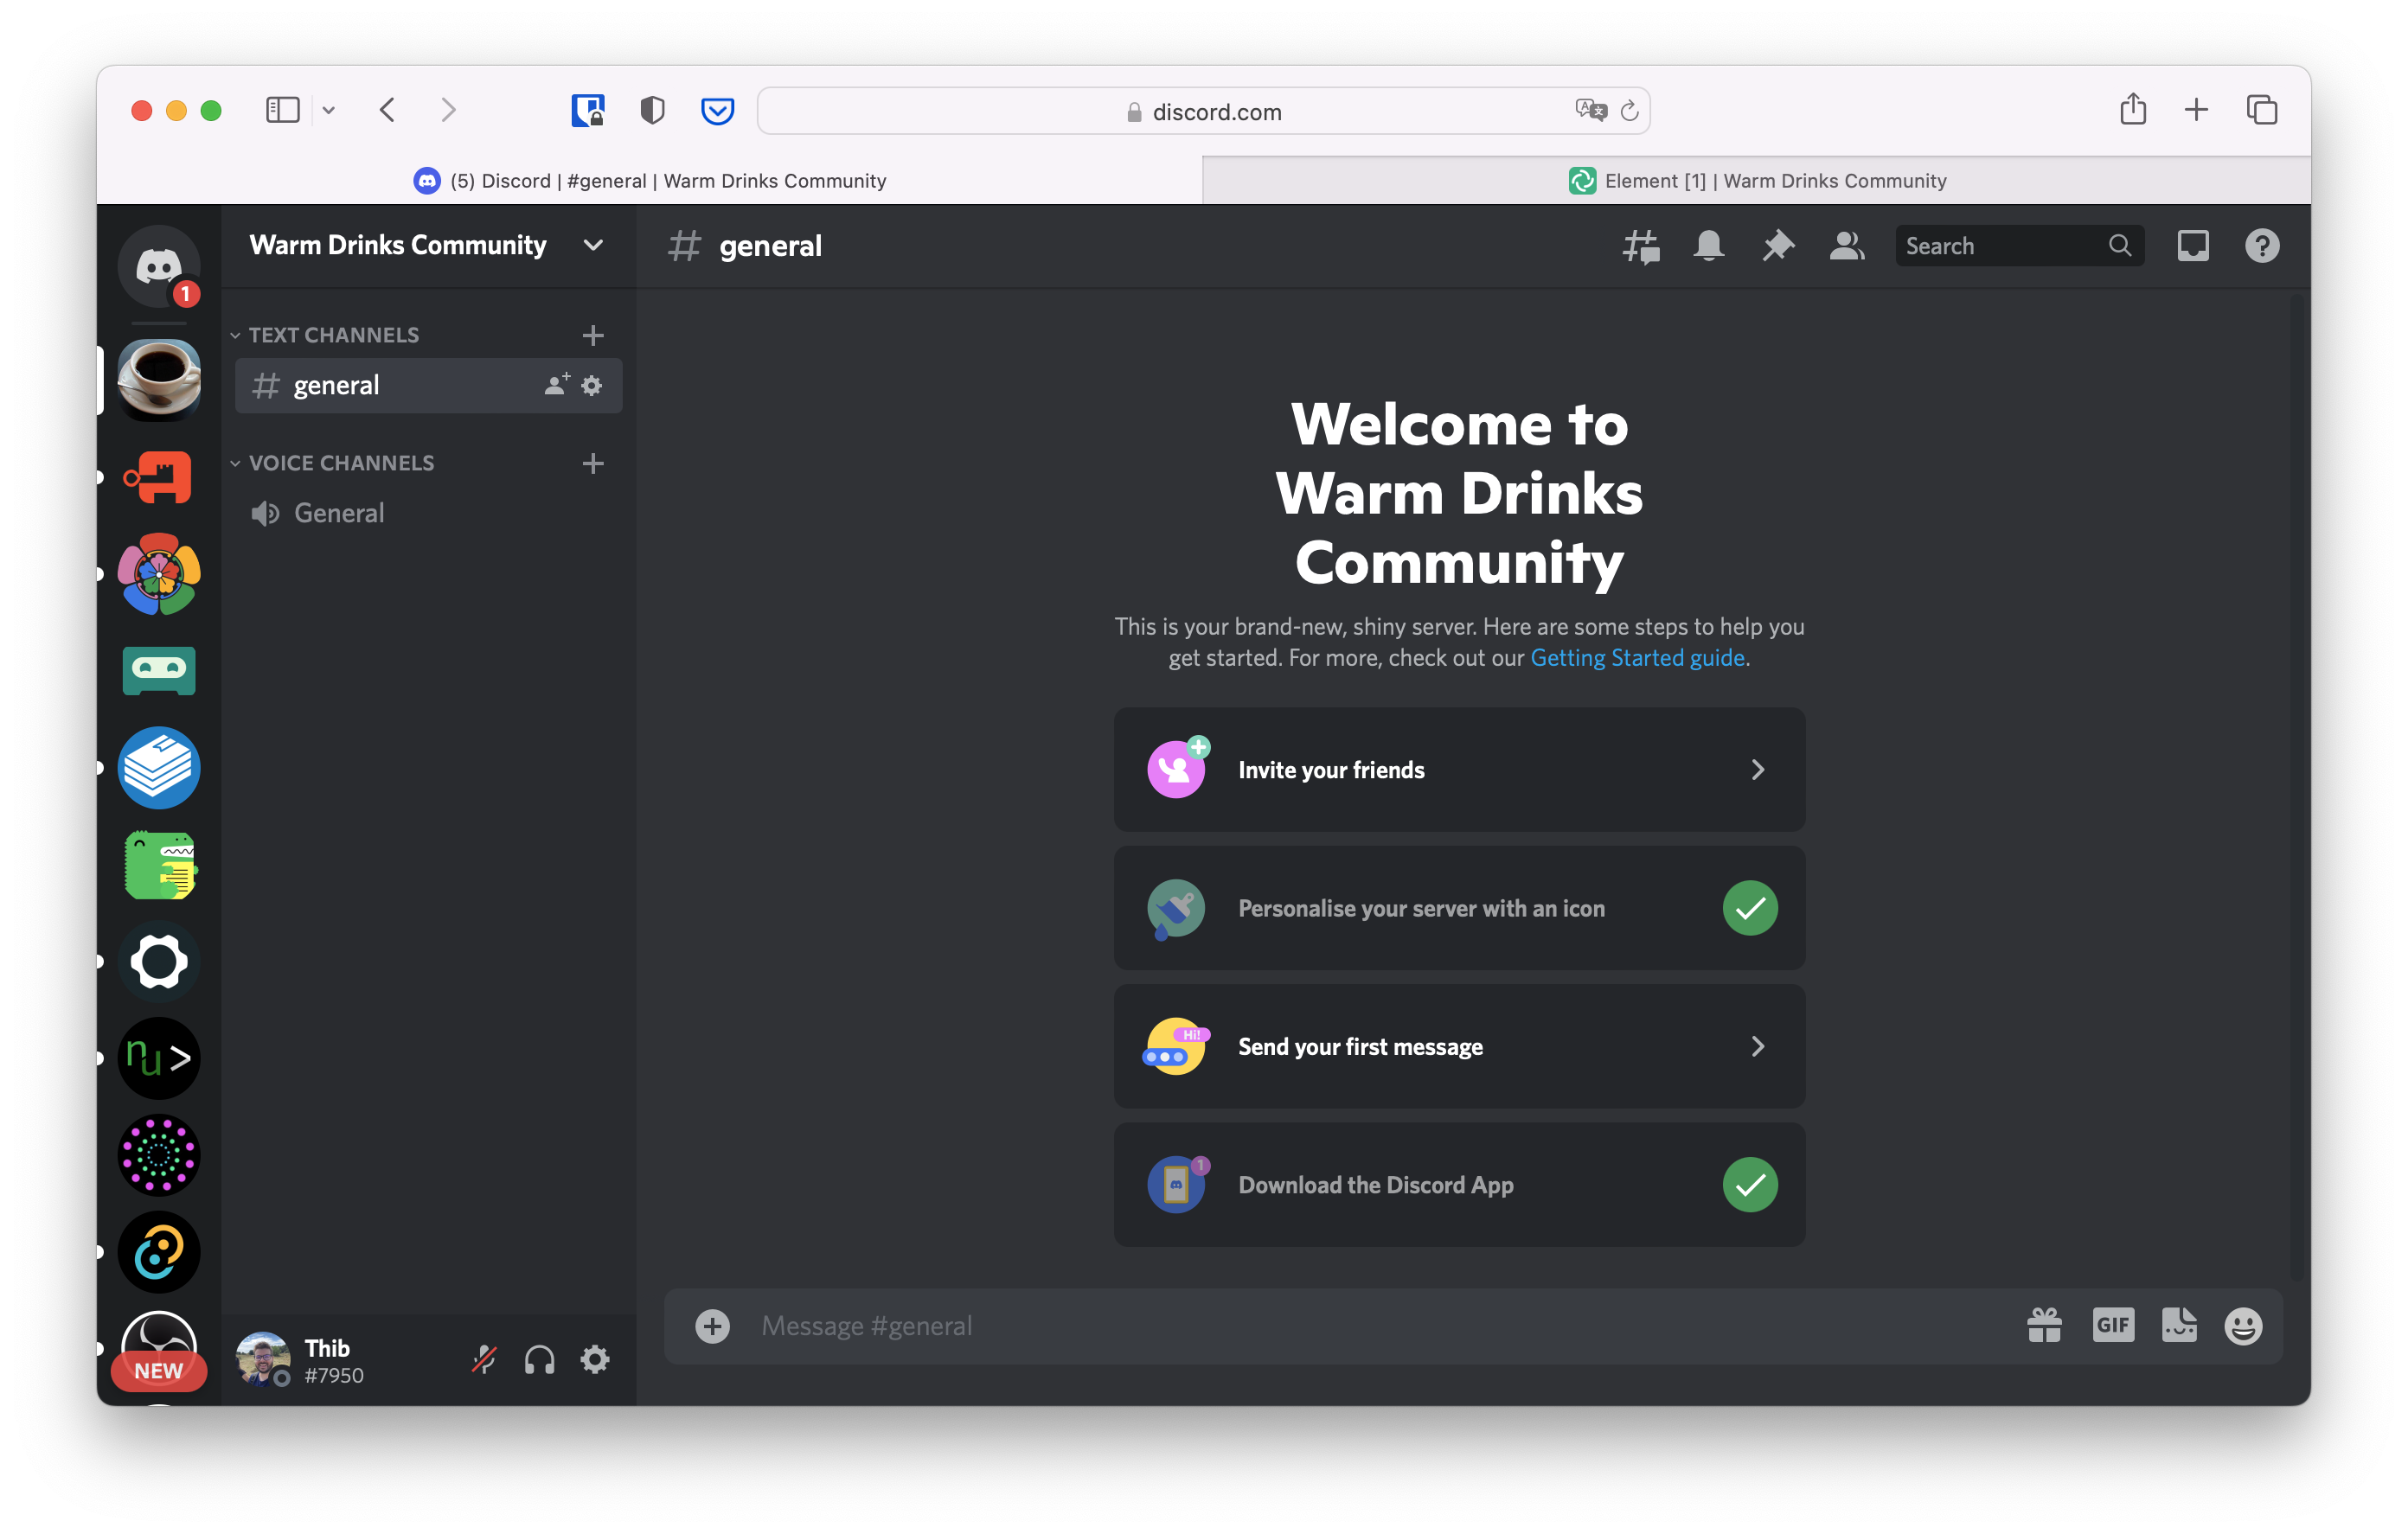Go back in Safari

point(388,110)
